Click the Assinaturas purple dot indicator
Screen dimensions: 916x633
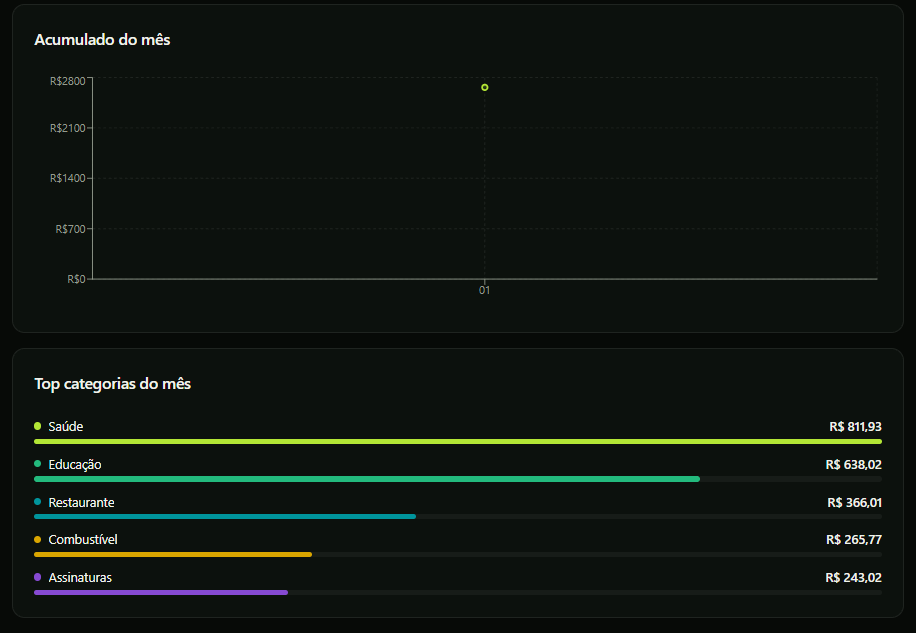click(x=37, y=577)
